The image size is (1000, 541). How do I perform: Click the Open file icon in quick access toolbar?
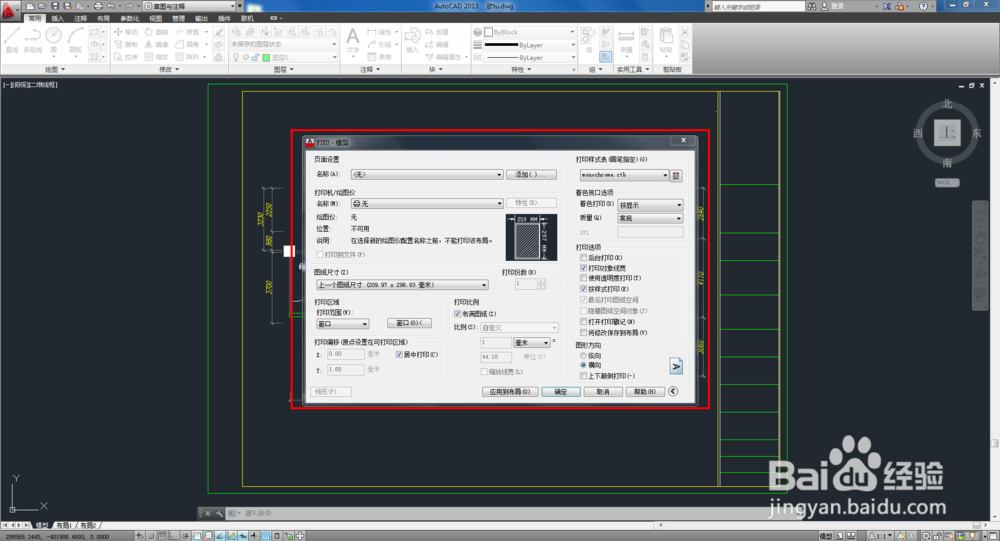tap(42, 6)
